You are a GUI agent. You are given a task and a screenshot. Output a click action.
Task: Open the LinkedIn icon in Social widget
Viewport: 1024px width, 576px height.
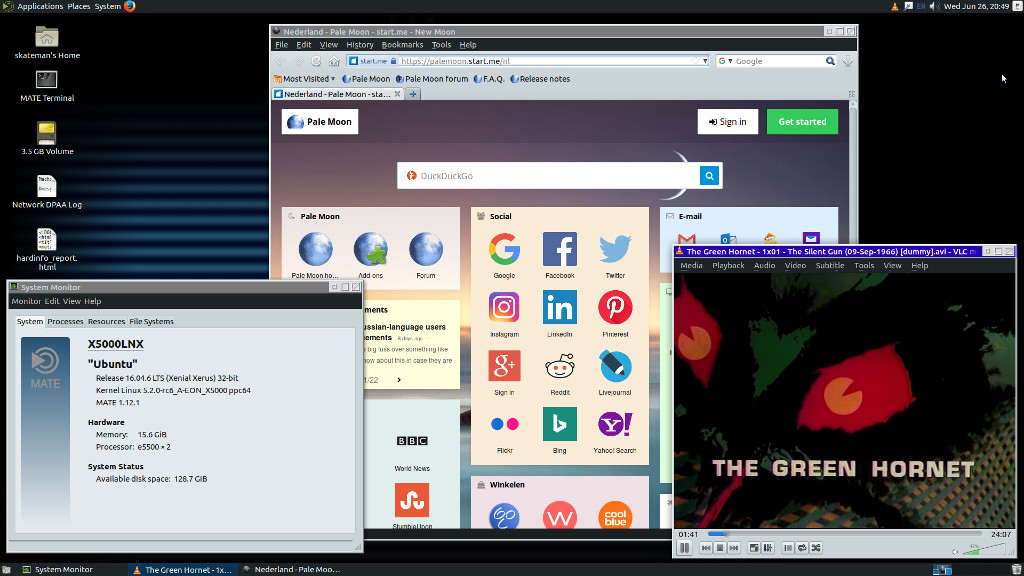pos(560,307)
